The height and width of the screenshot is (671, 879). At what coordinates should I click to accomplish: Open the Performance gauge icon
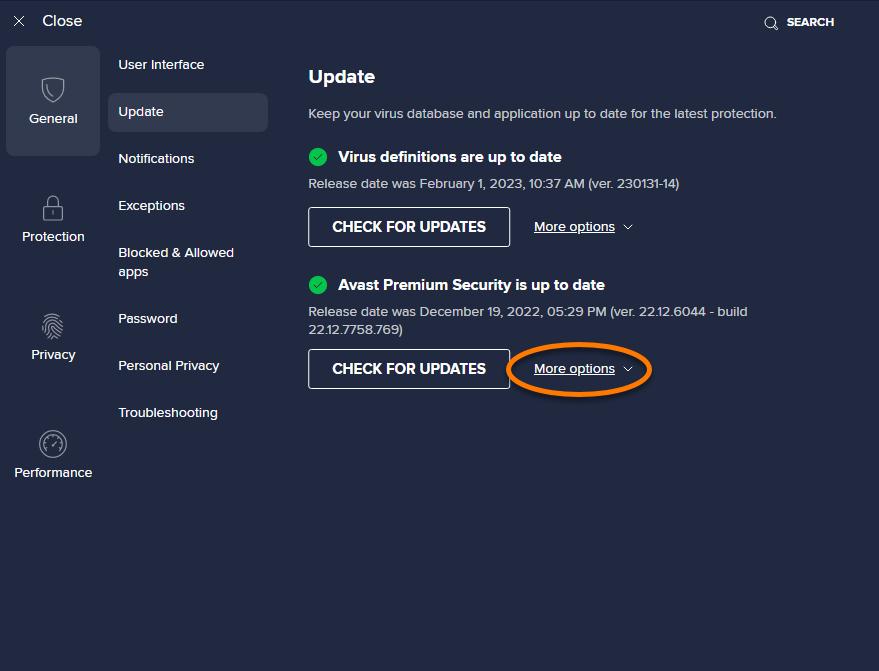pyautogui.click(x=53, y=444)
